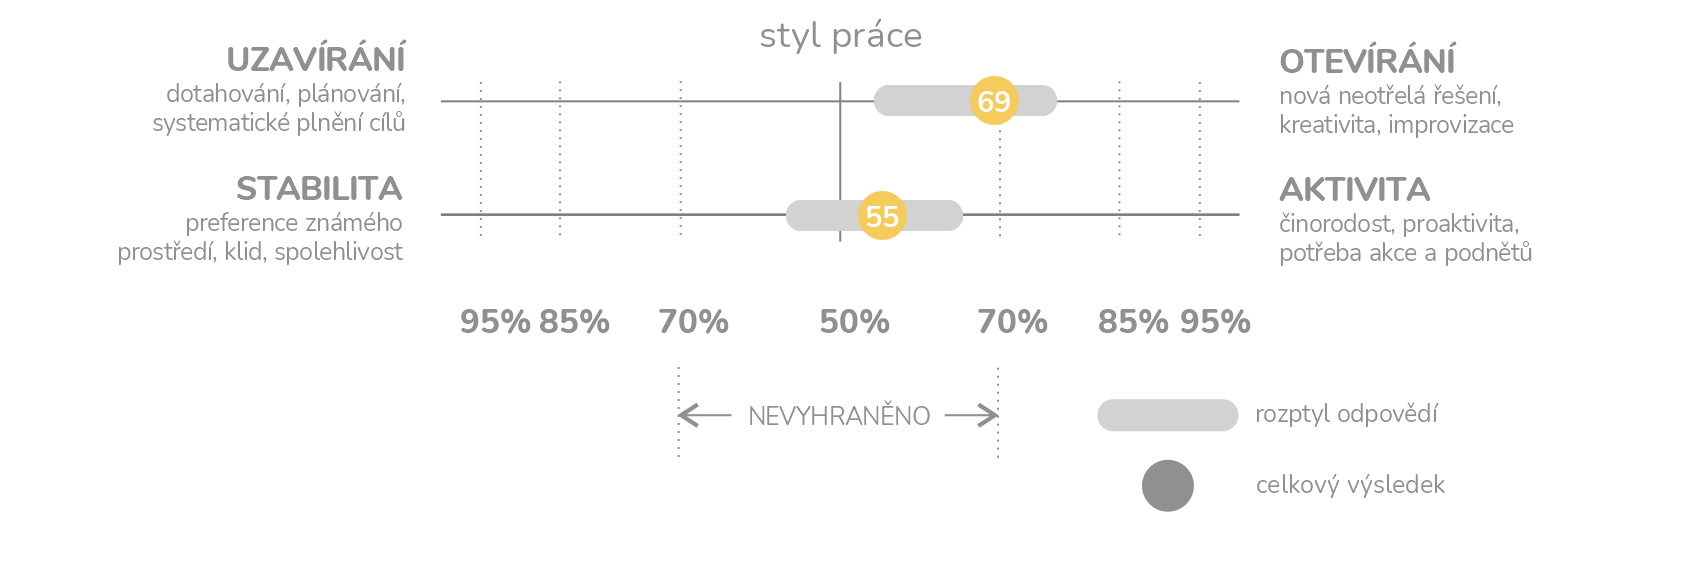The height and width of the screenshot is (565, 1686).
Task: Click the rozptyl odpovědí gray legend bar
Action: (1168, 415)
